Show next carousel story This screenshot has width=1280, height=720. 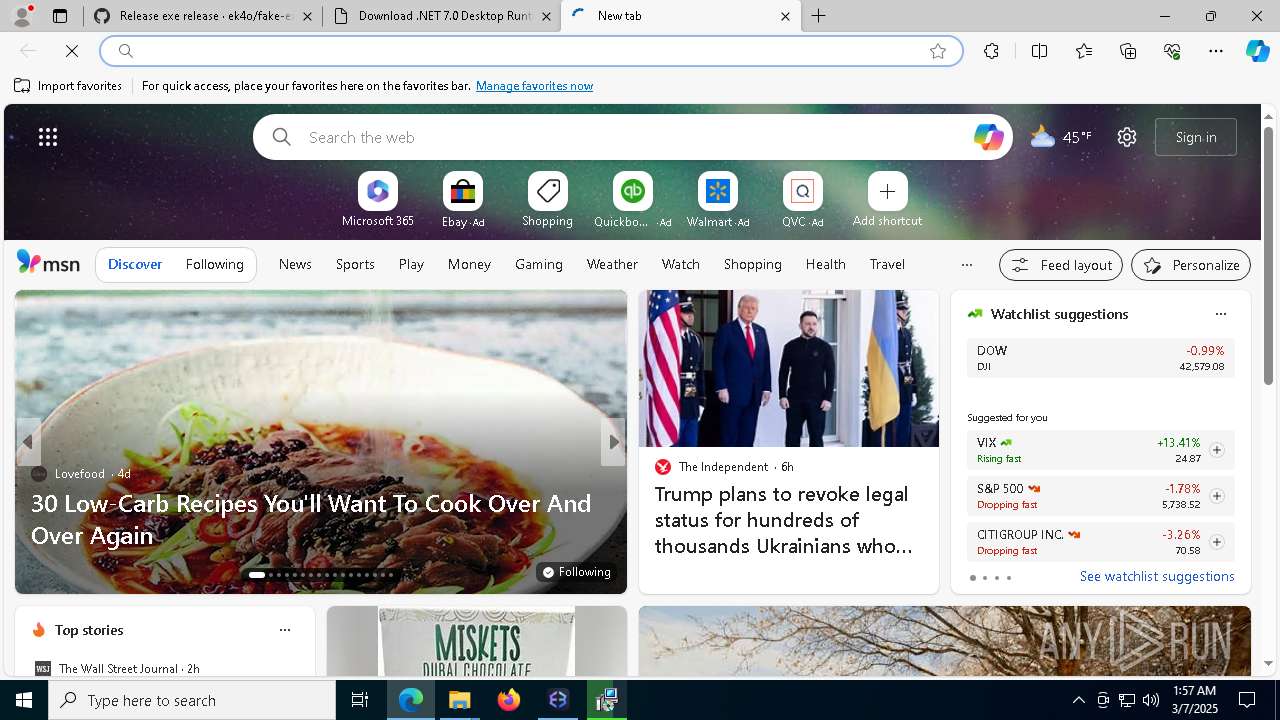coord(613,442)
